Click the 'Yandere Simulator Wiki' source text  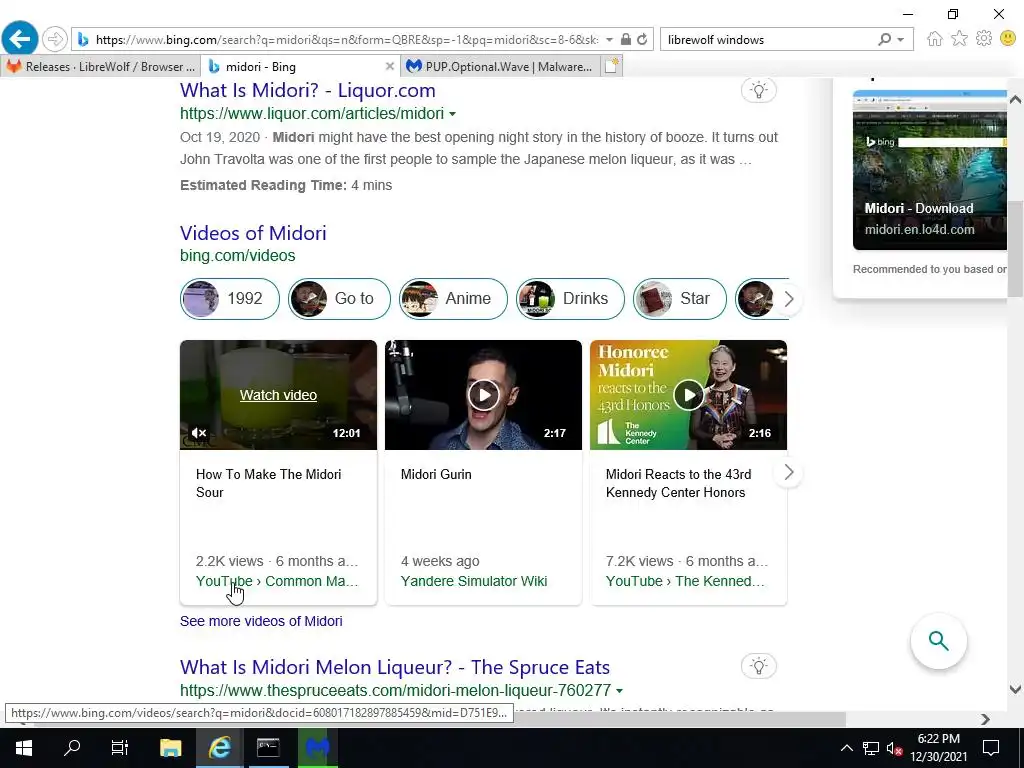(473, 581)
